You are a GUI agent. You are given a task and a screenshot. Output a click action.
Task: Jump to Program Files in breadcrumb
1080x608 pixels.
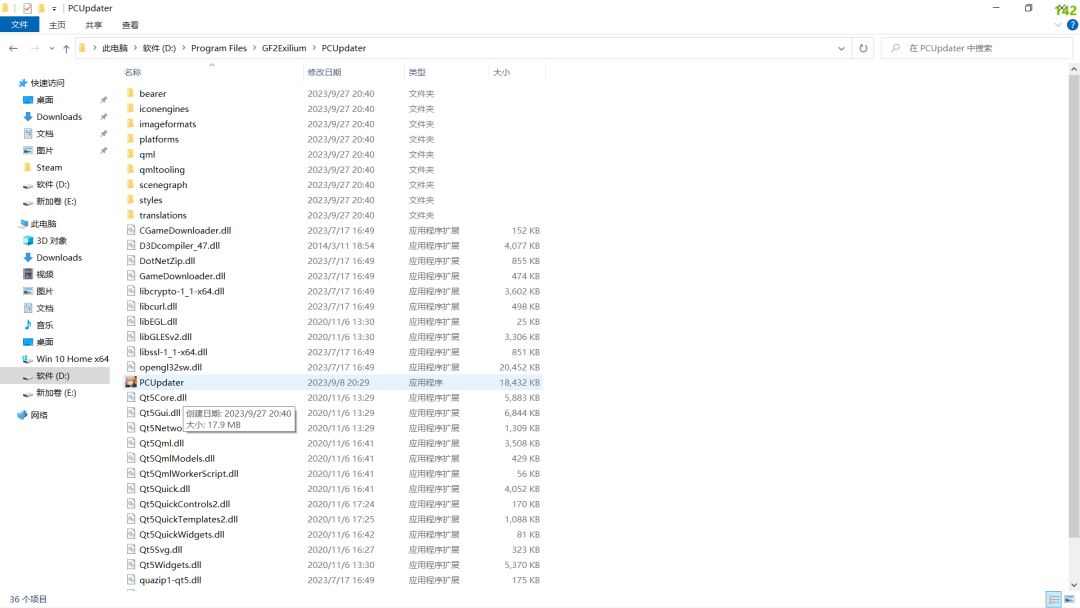[x=219, y=48]
